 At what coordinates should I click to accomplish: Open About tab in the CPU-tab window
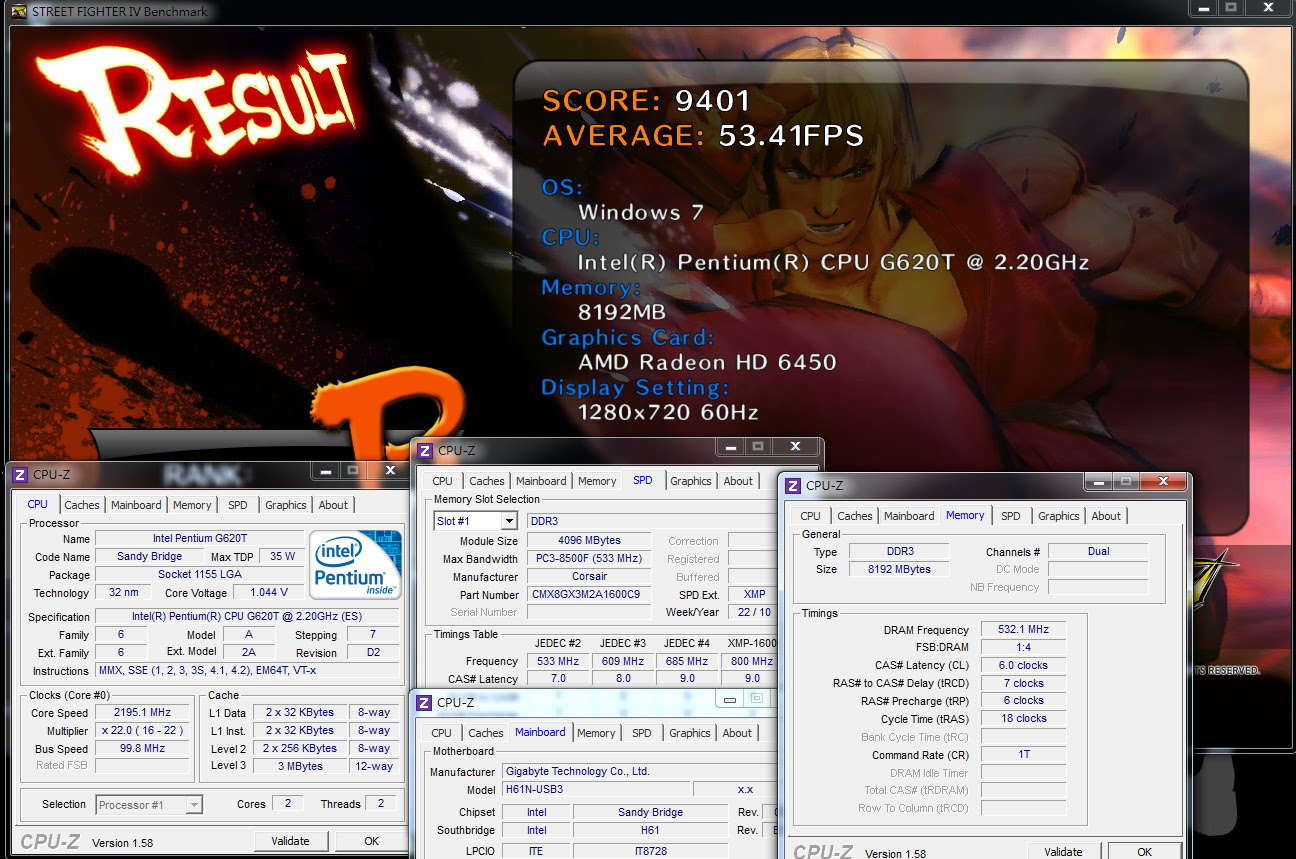[333, 505]
